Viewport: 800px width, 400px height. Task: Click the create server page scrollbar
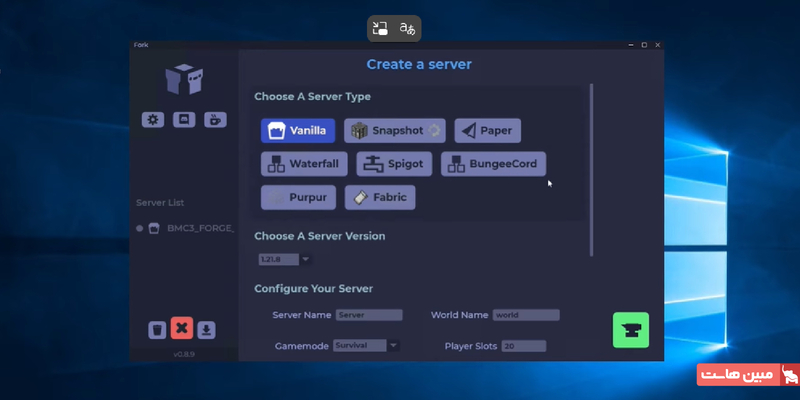coord(591,170)
